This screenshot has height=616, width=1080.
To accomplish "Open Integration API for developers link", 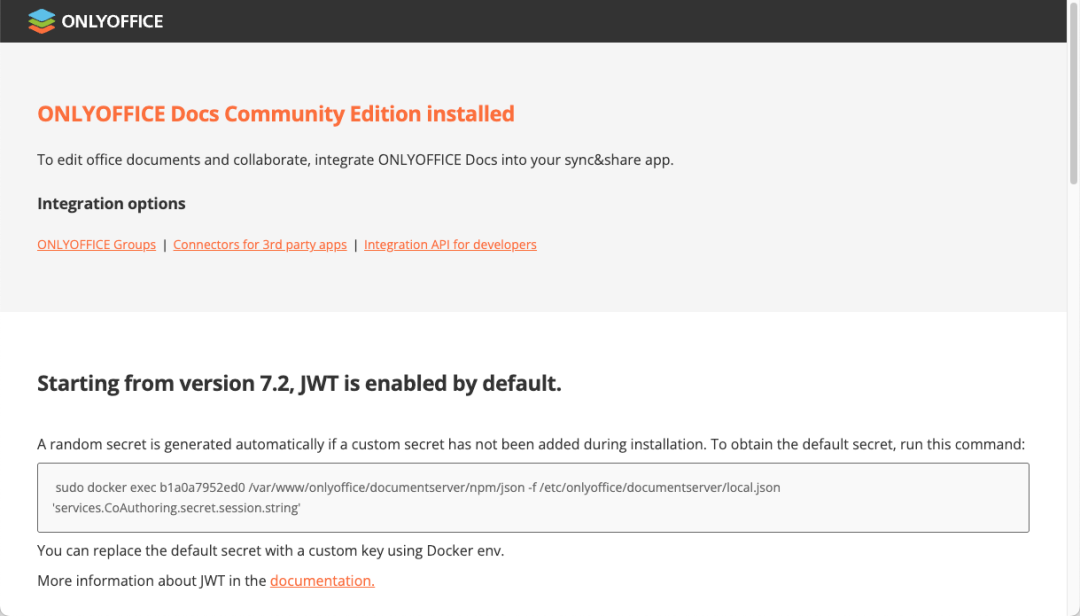I will (x=450, y=245).
